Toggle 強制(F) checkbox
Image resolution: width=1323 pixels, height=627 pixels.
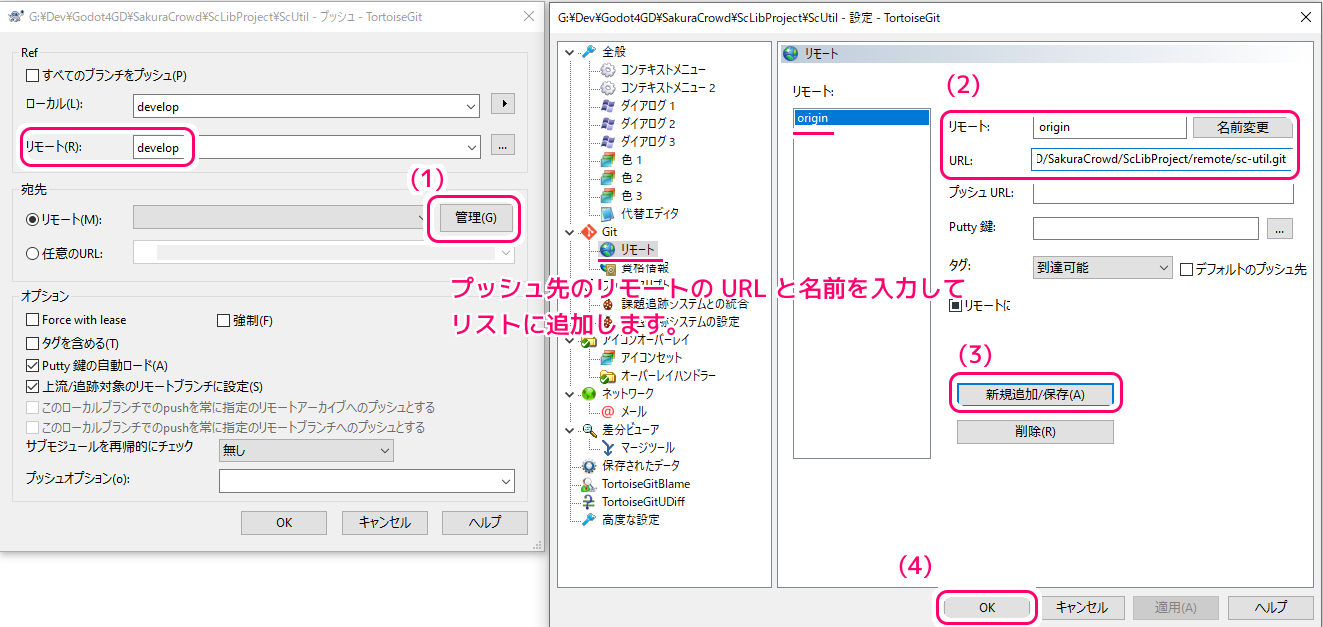[x=224, y=321]
